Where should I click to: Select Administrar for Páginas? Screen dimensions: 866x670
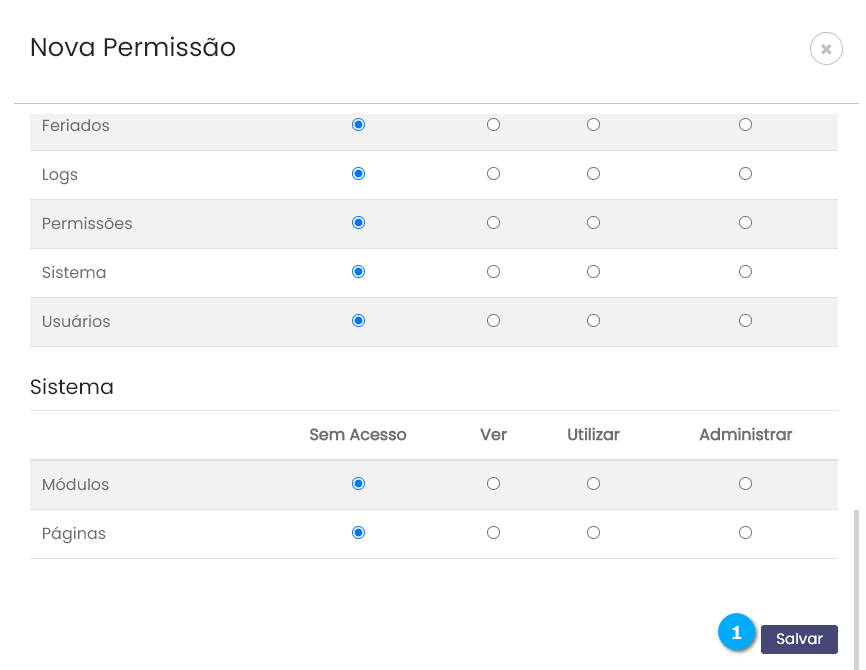[745, 533]
